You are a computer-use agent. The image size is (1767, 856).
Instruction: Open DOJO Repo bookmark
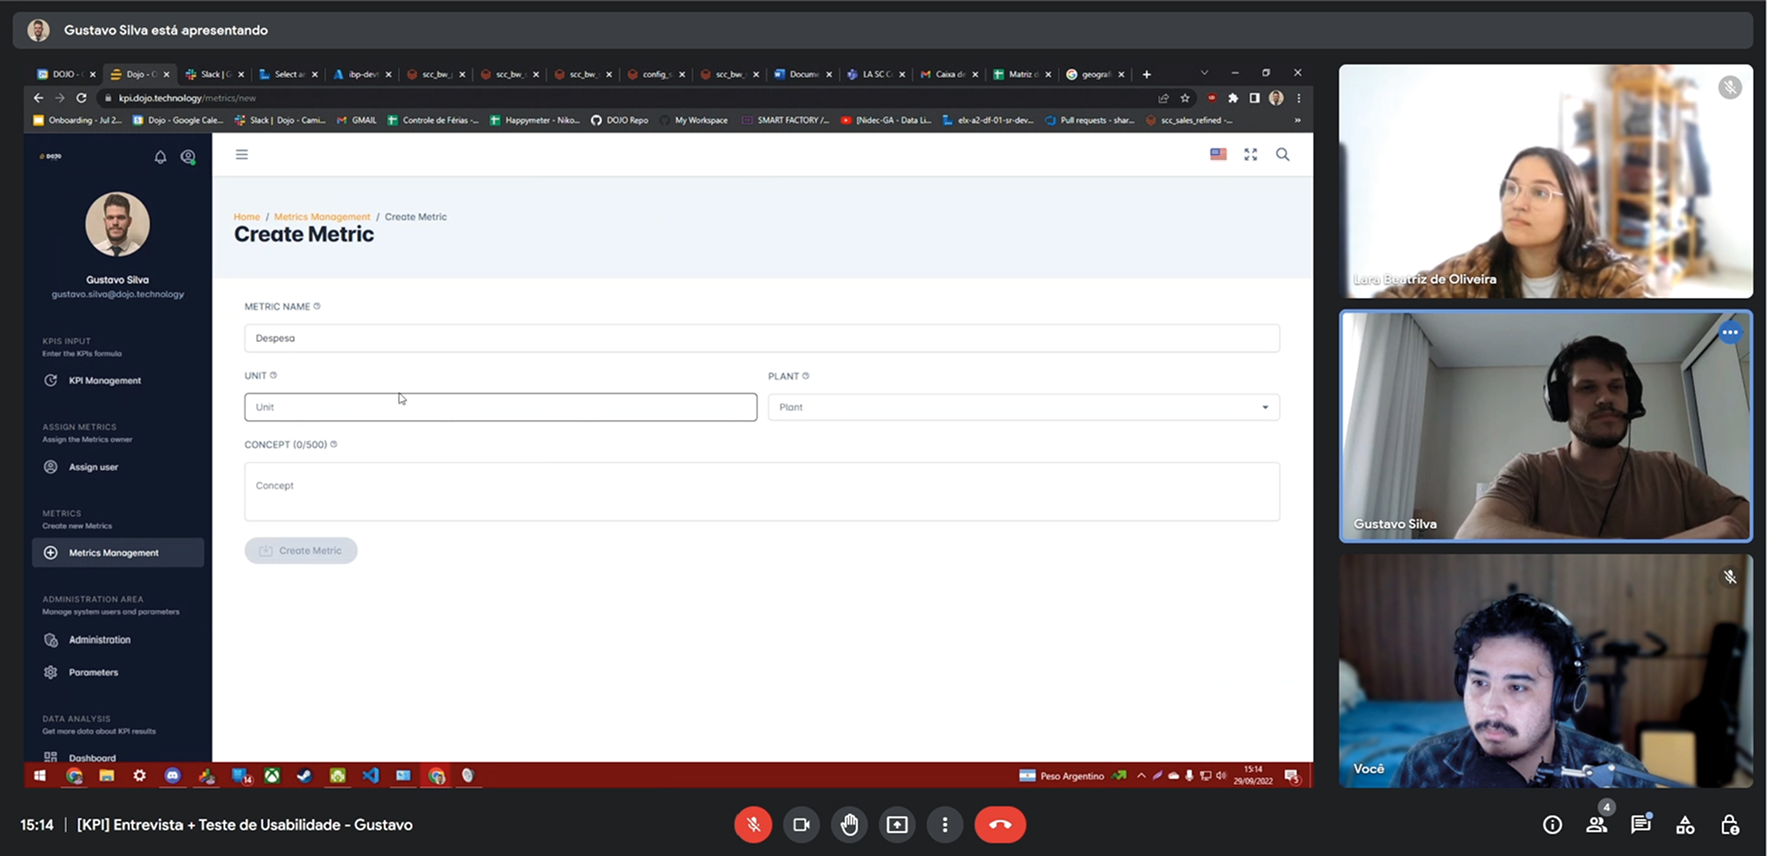619,120
